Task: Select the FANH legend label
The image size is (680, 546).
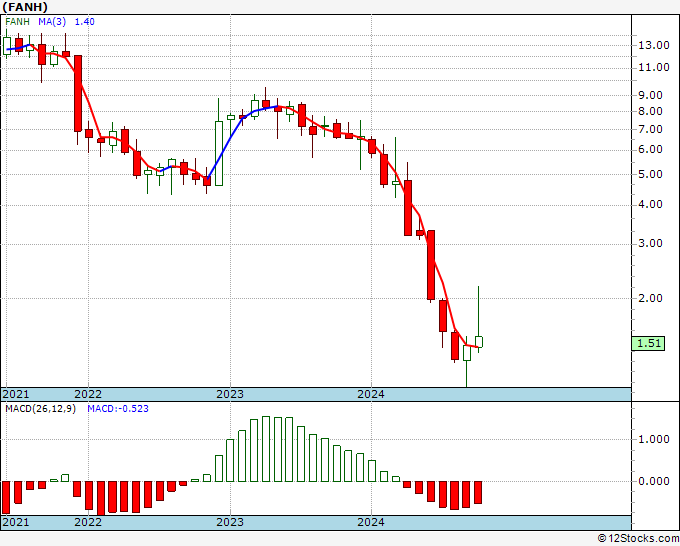Action: 17,22
